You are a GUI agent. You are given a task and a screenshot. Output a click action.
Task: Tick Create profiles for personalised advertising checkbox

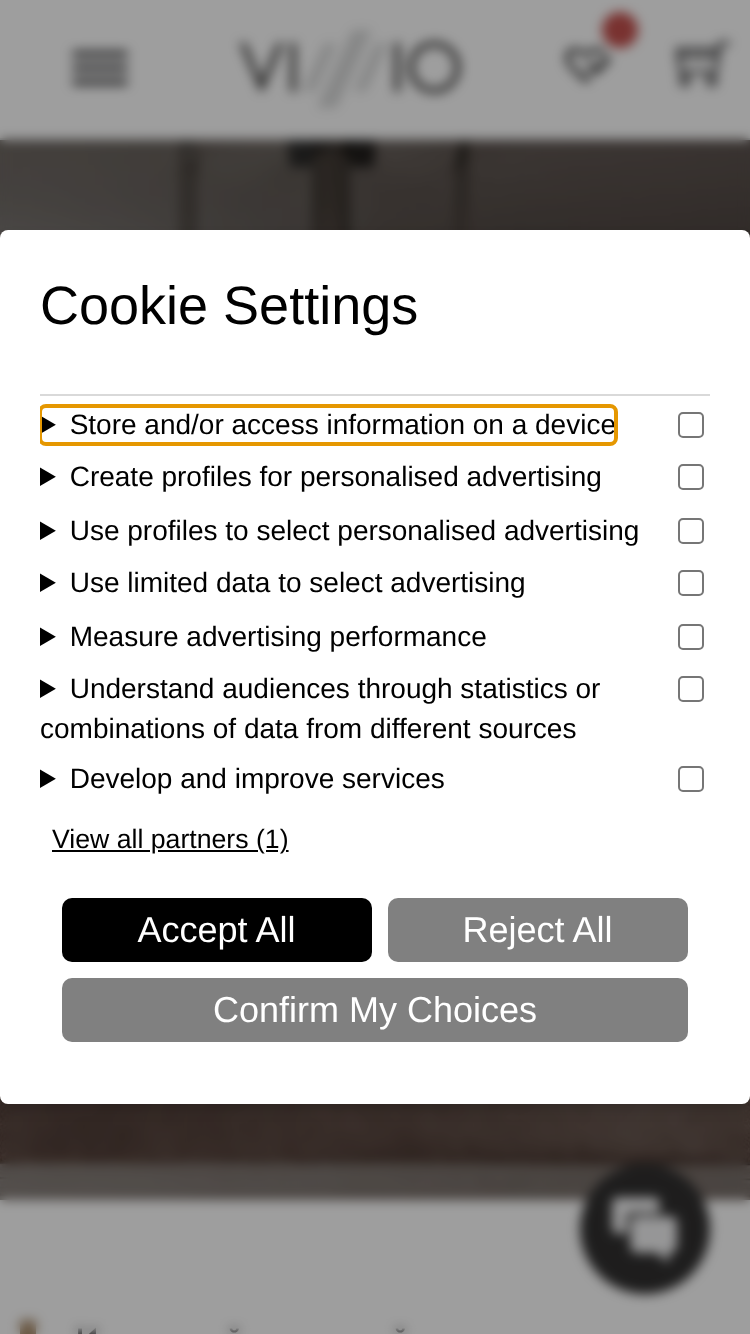tap(691, 477)
